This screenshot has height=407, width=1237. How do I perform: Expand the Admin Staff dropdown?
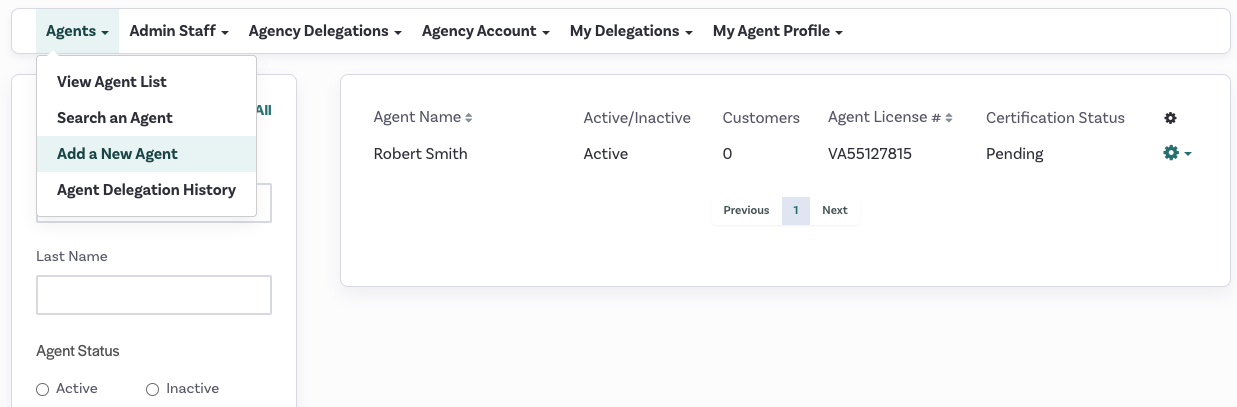pyautogui.click(x=179, y=31)
